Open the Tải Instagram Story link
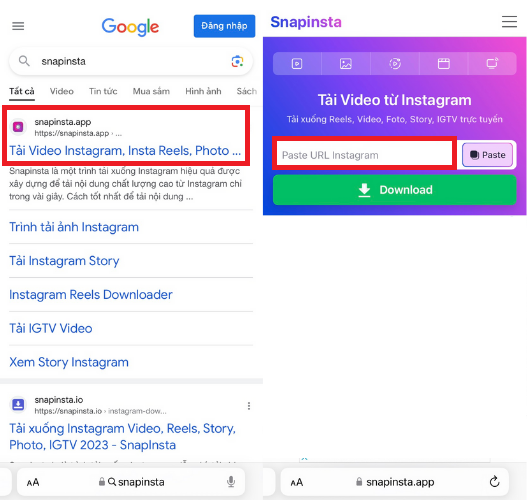The image size is (527, 500). 64,261
